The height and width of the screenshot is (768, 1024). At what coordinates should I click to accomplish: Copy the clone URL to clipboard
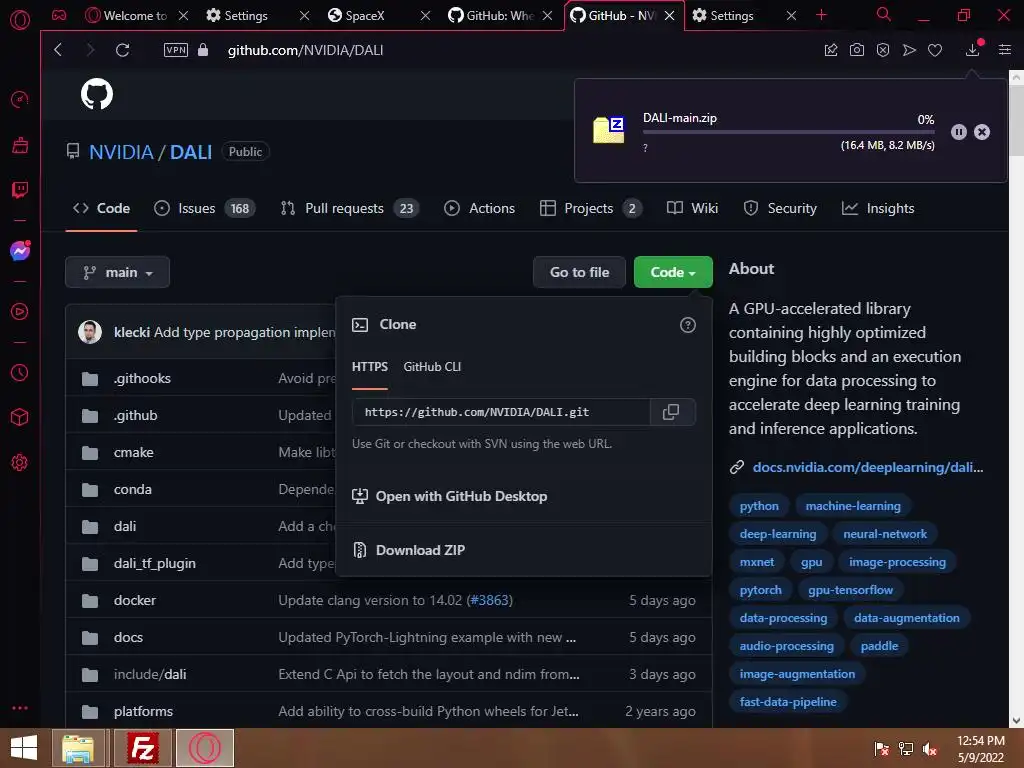point(671,412)
